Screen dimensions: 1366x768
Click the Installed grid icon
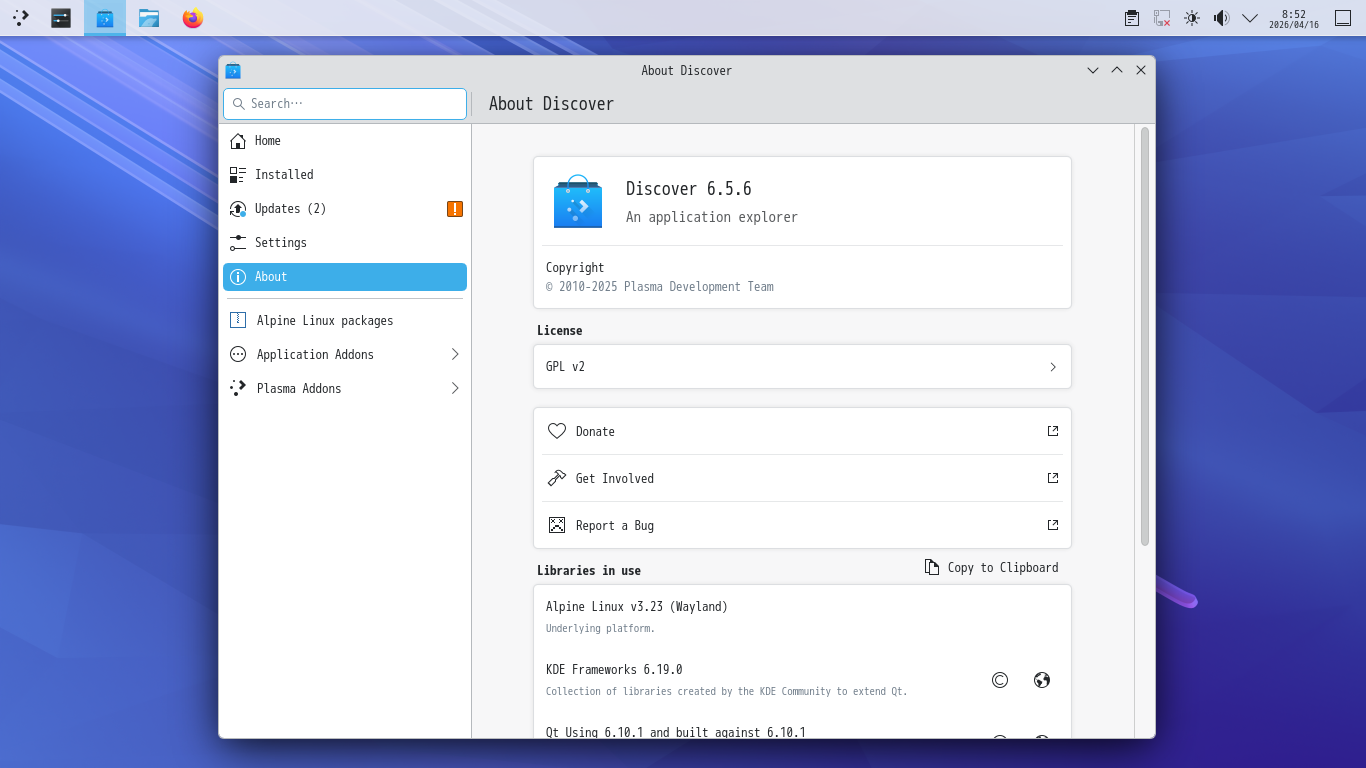(x=238, y=175)
